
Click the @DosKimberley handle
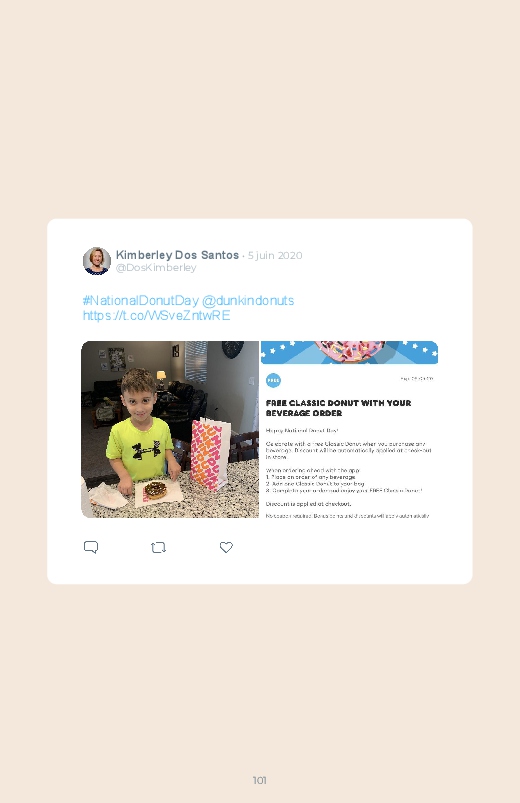pos(156,268)
